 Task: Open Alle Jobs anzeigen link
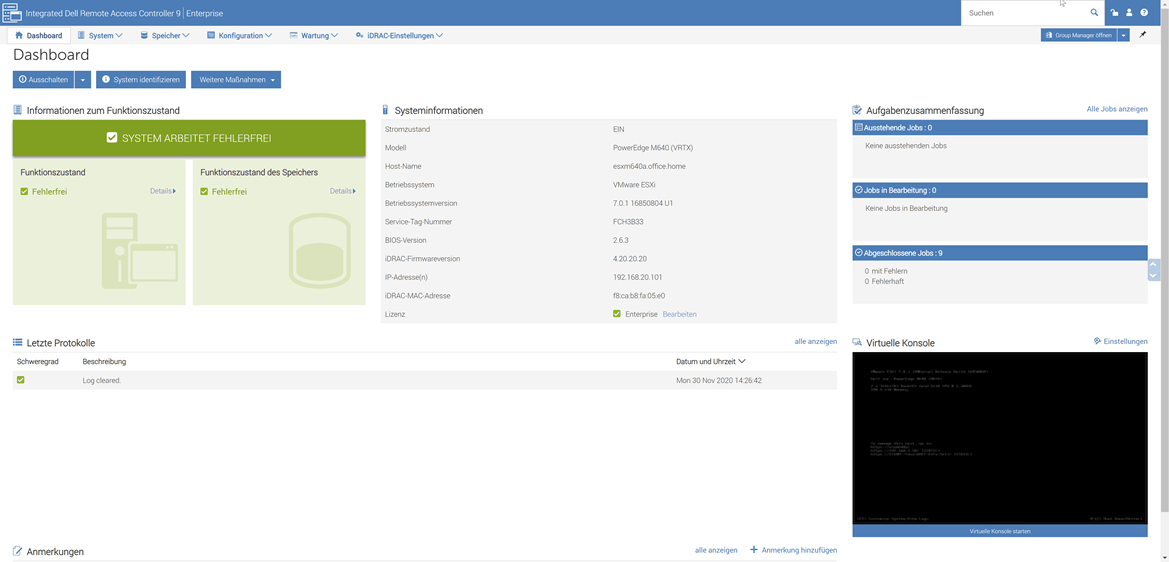1117,109
